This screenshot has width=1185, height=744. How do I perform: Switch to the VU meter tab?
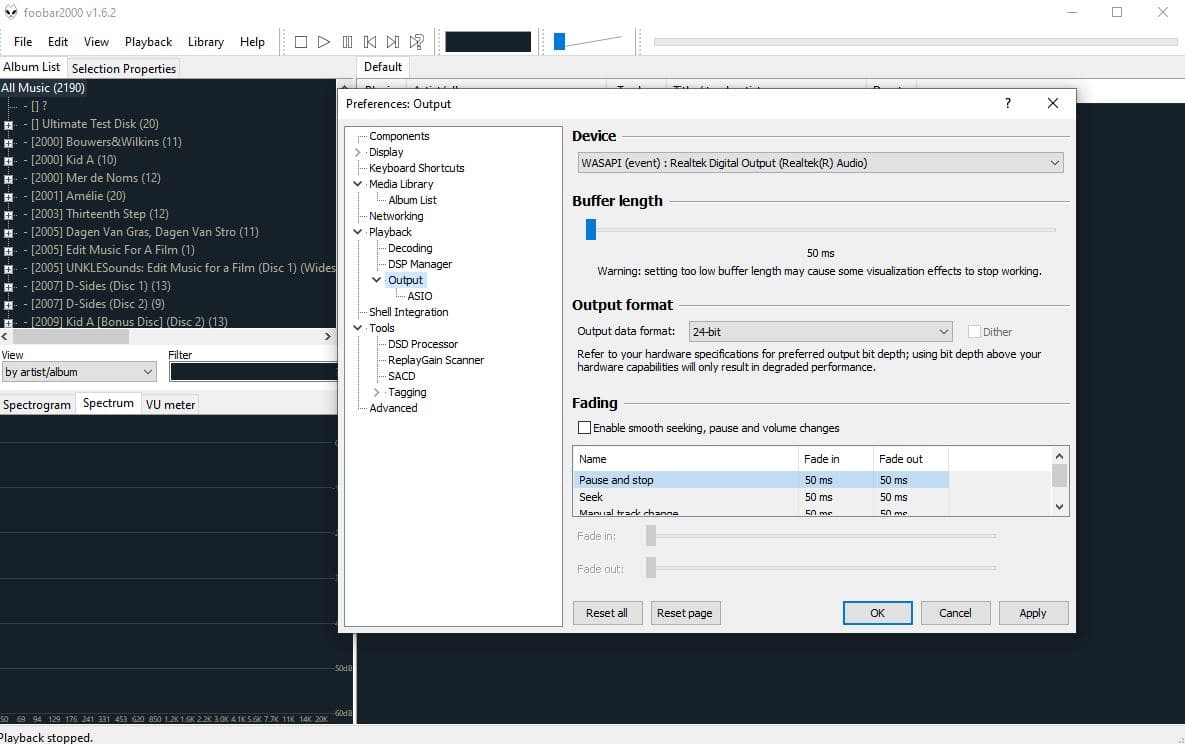(x=170, y=405)
